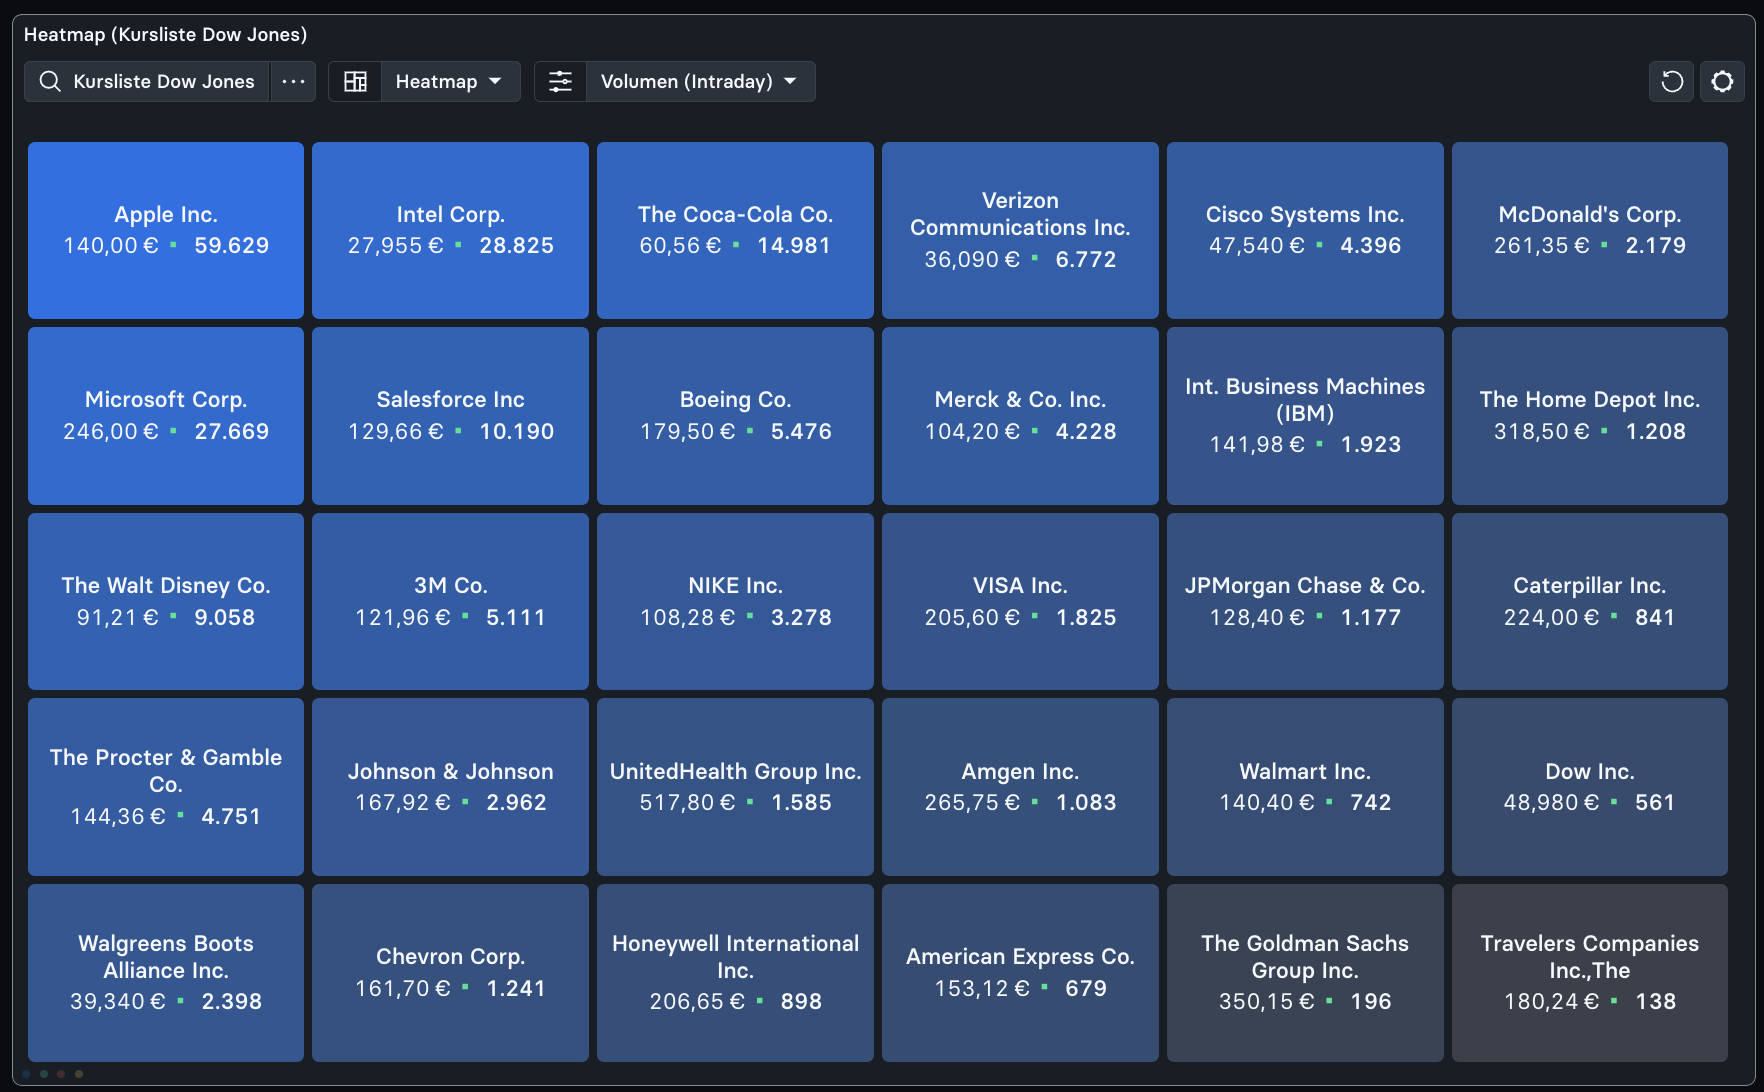Click the filter sliders icon
This screenshot has width=1764, height=1092.
tap(561, 81)
